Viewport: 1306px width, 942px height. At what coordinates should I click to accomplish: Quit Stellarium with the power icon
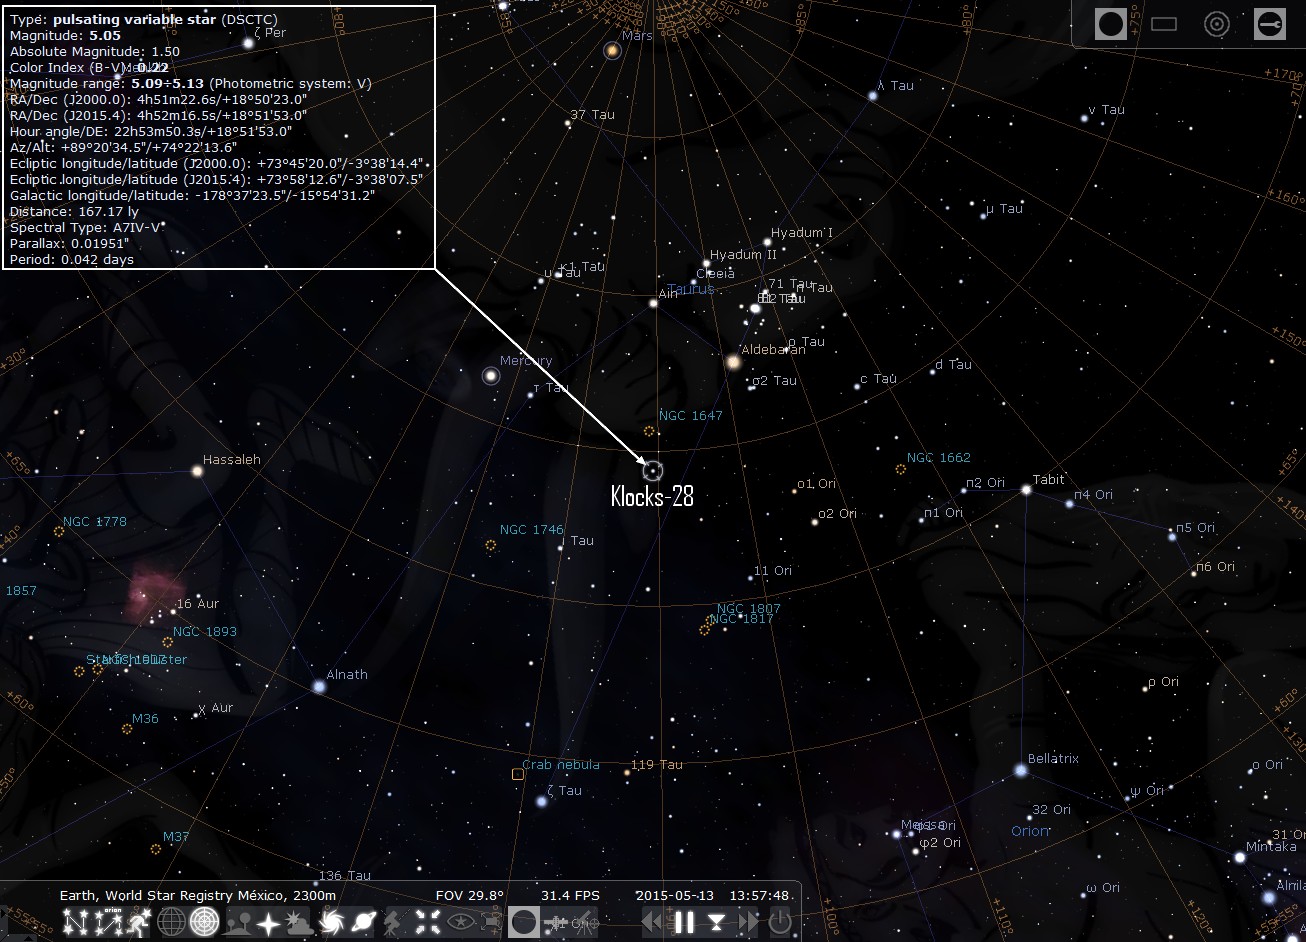780,922
